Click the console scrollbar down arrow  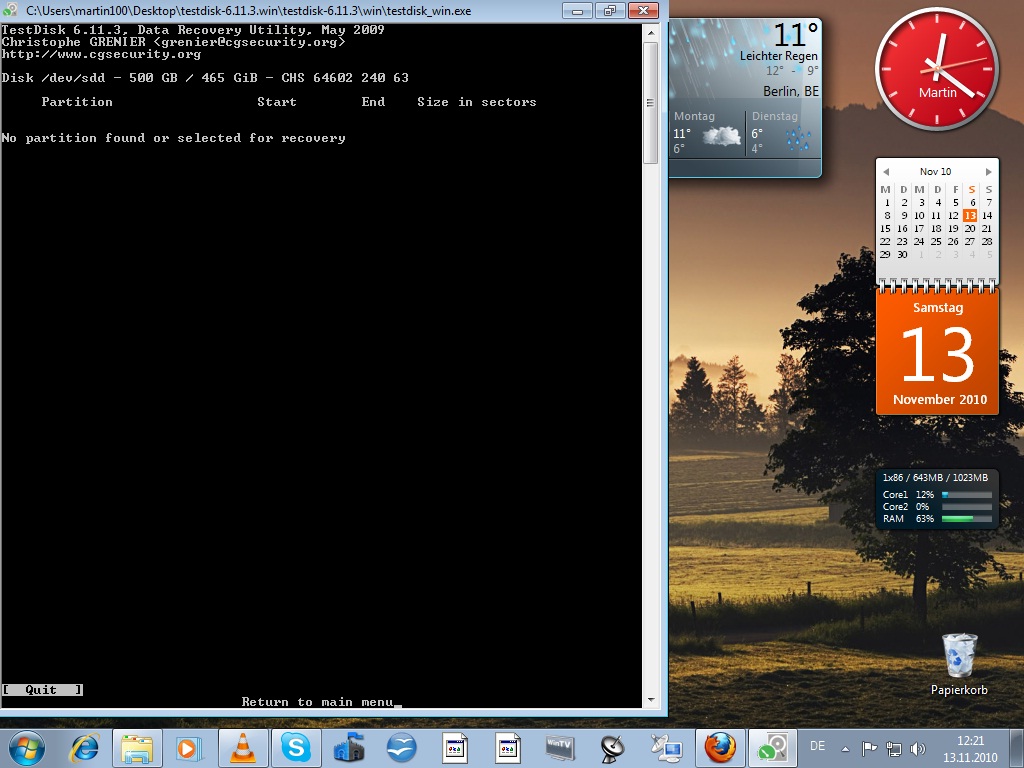650,700
